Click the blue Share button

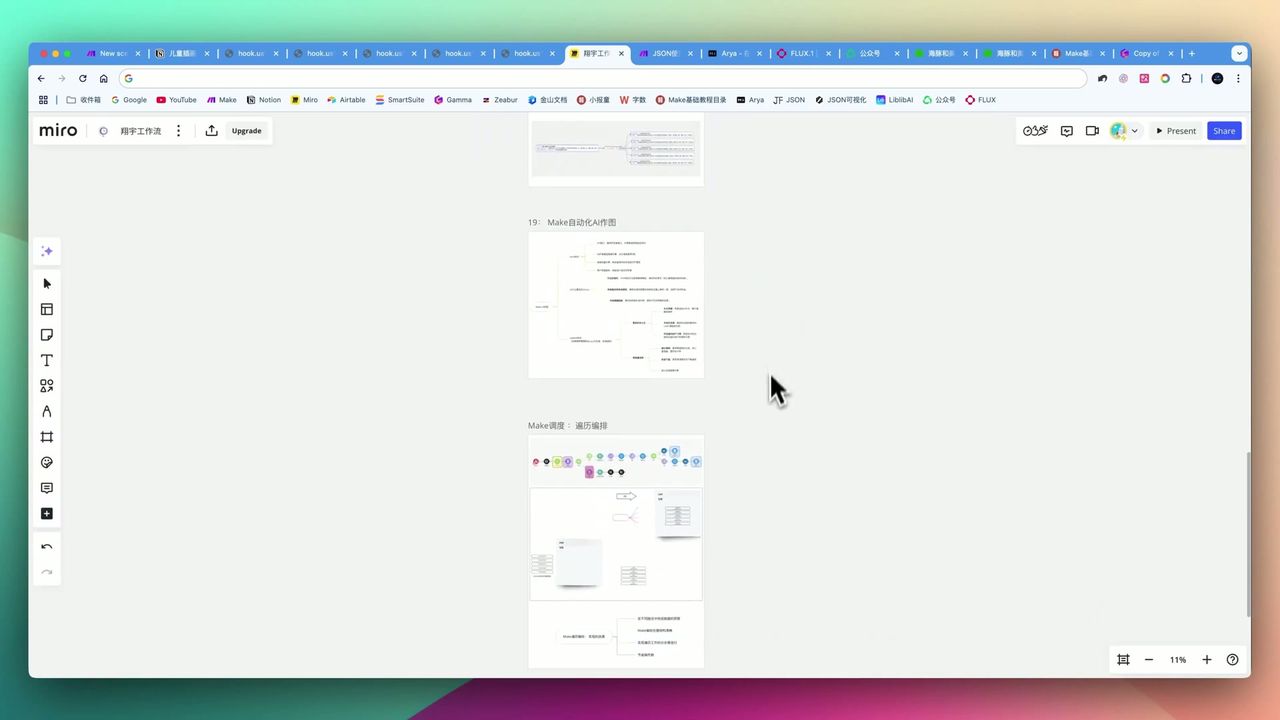[1224, 131]
